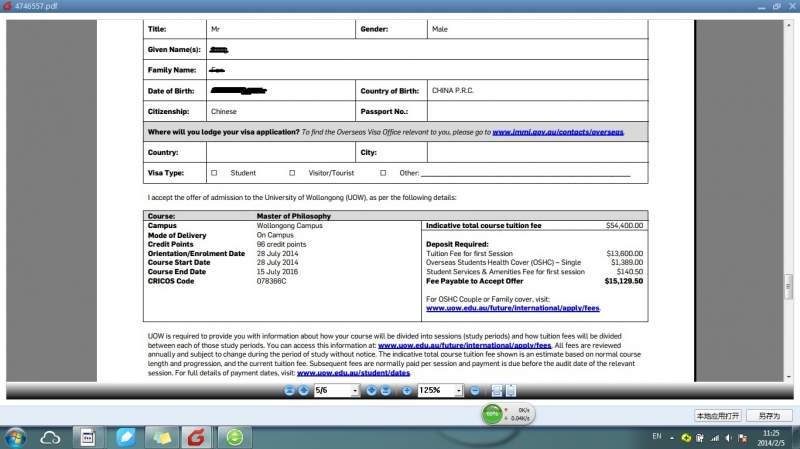800x449 pixels.
Task: Click the zoom in plus button
Action: (407, 391)
